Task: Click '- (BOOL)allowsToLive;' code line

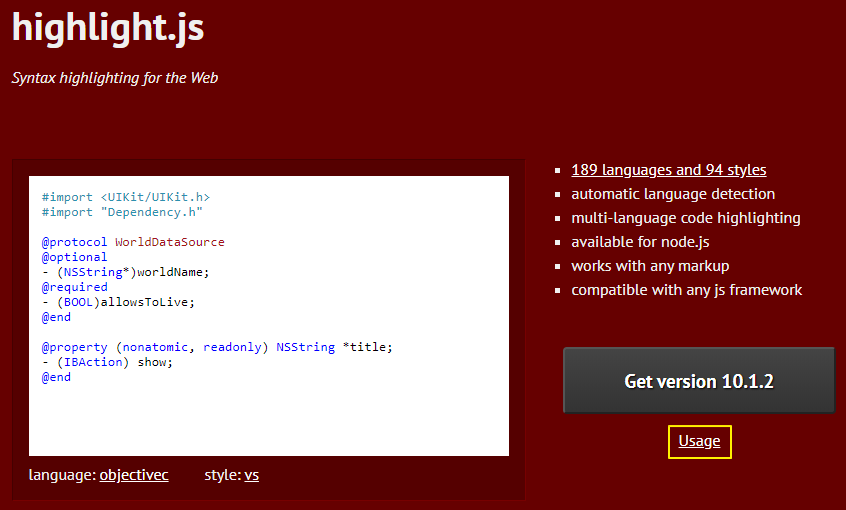Action: coord(118,302)
